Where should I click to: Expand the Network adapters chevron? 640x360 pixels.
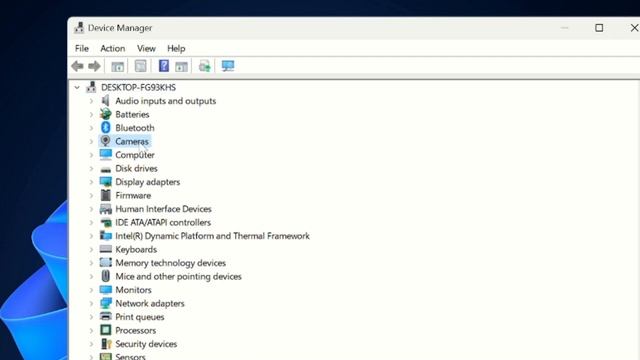91,303
